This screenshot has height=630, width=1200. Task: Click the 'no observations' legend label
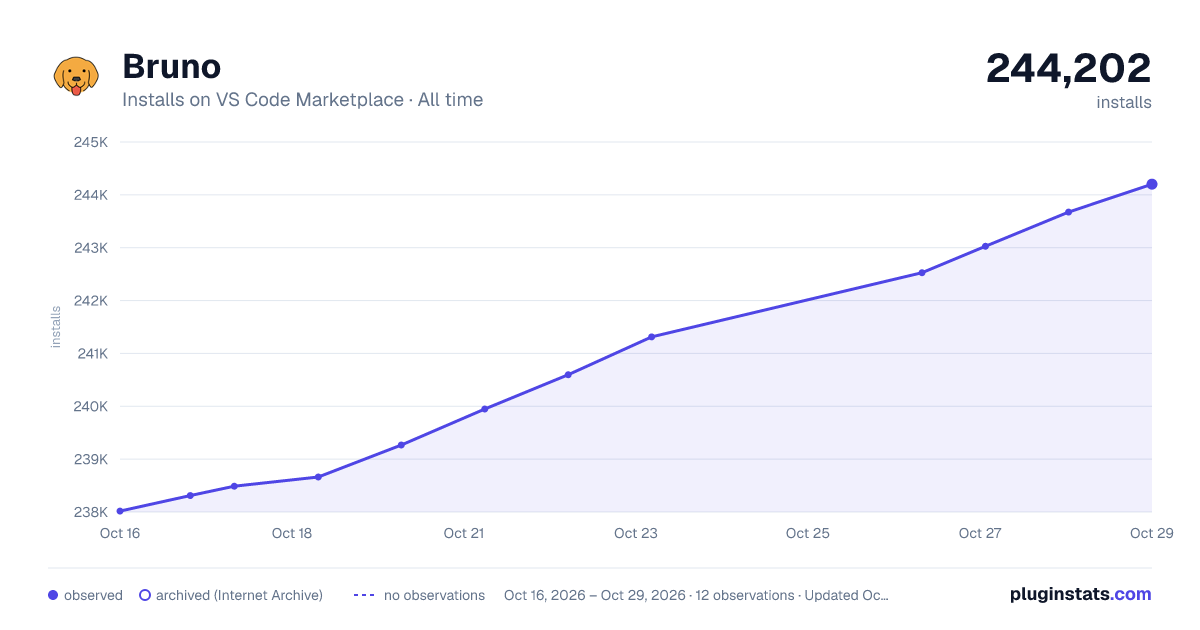point(434,595)
